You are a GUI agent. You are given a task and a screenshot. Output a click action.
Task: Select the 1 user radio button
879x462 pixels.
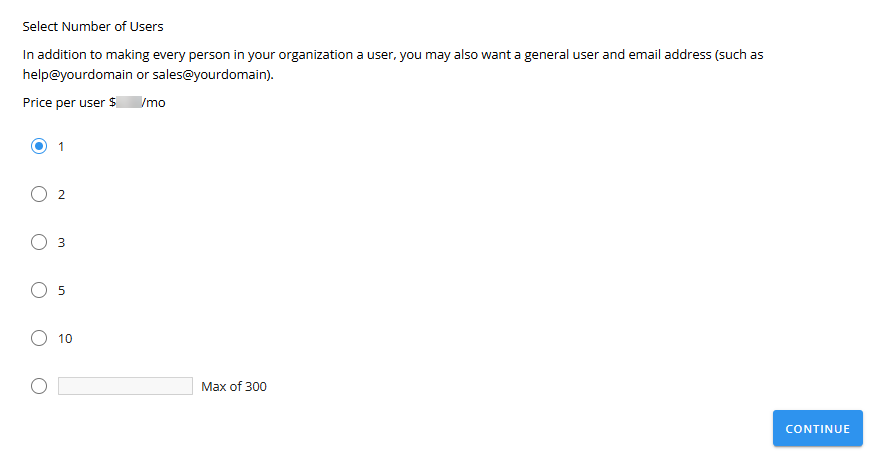(x=39, y=146)
